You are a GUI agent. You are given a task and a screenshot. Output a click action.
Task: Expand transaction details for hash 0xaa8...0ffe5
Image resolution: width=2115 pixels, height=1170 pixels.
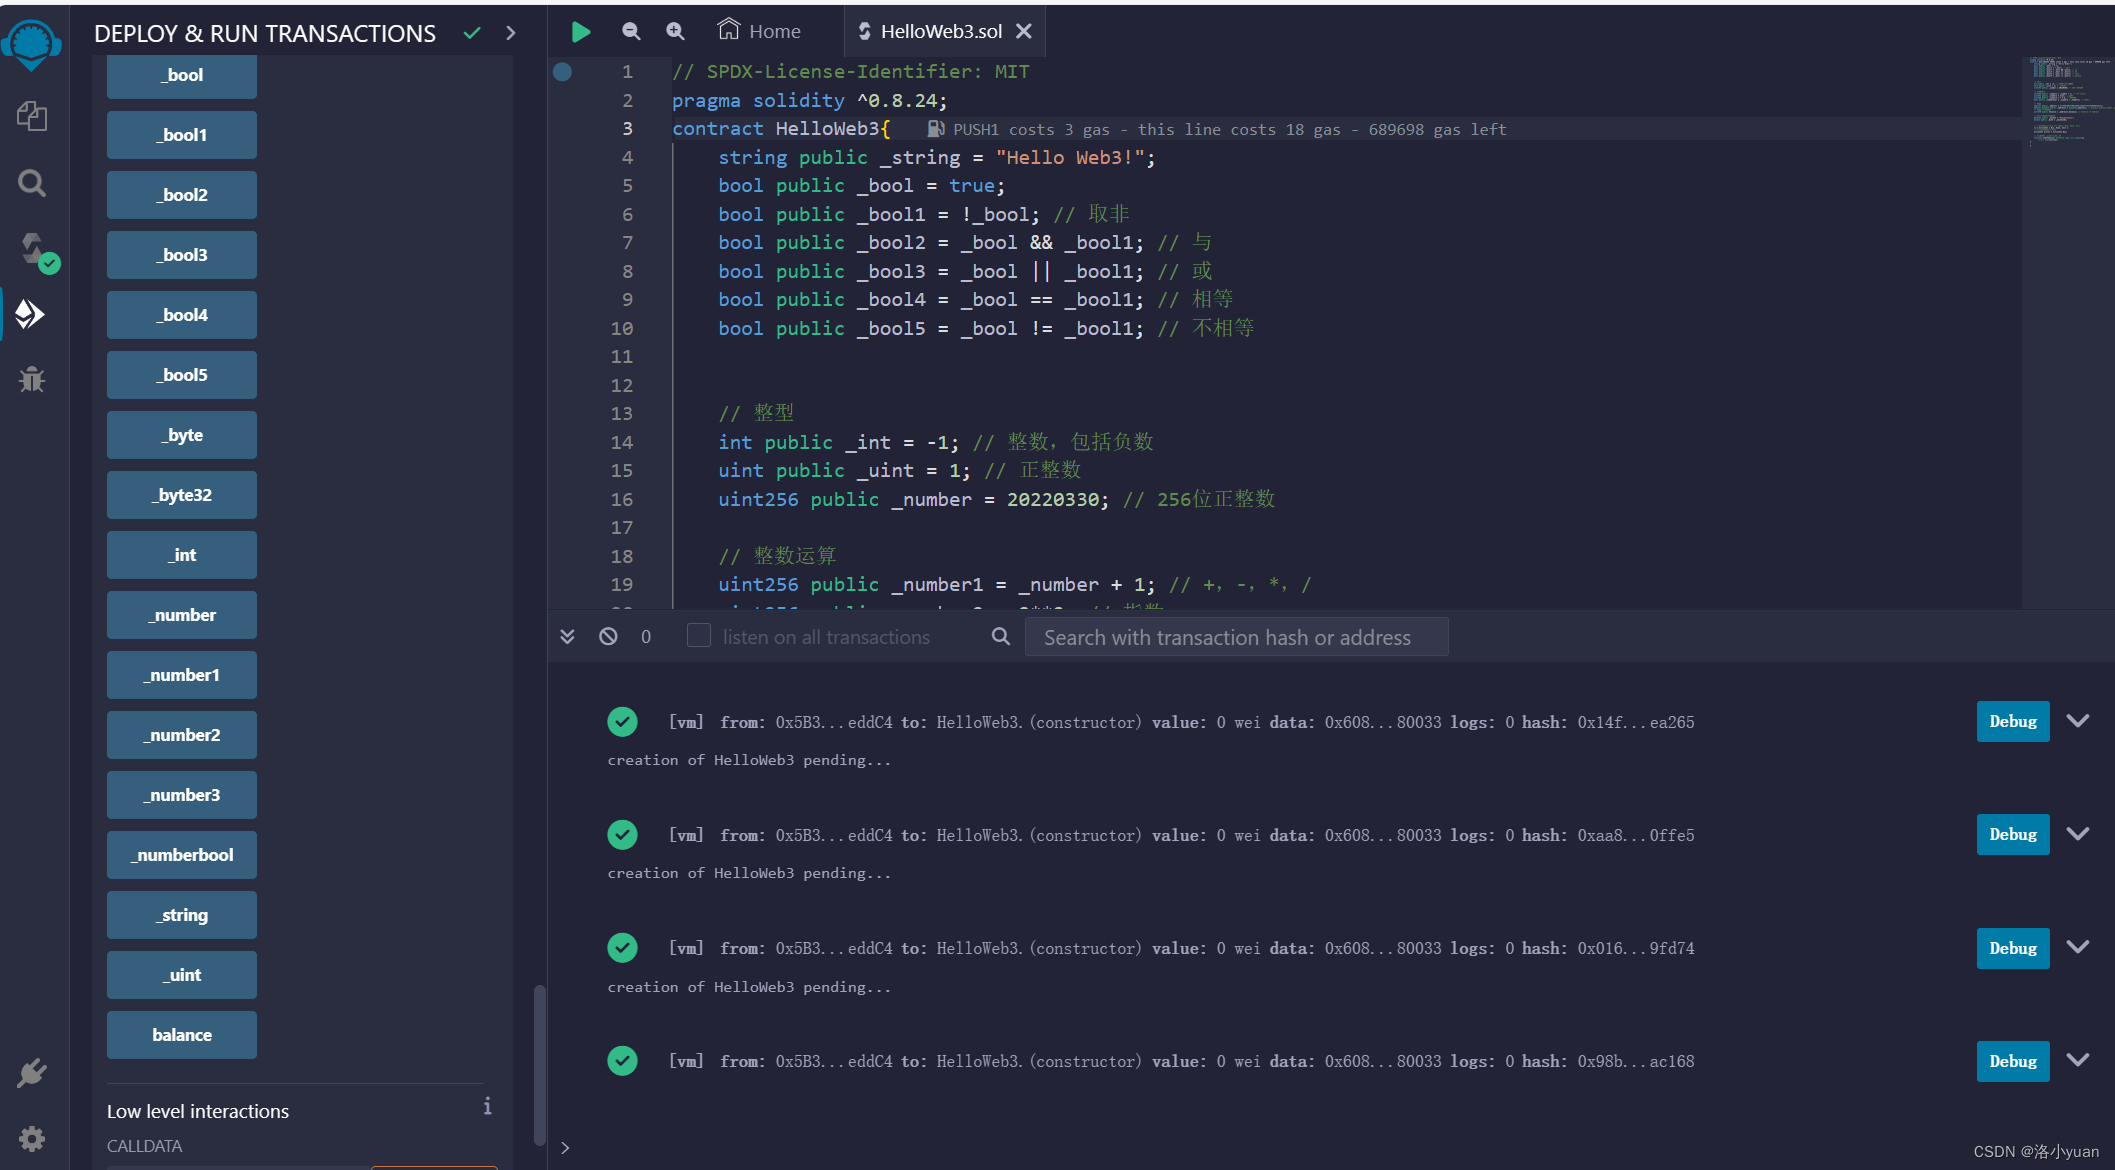2078,834
